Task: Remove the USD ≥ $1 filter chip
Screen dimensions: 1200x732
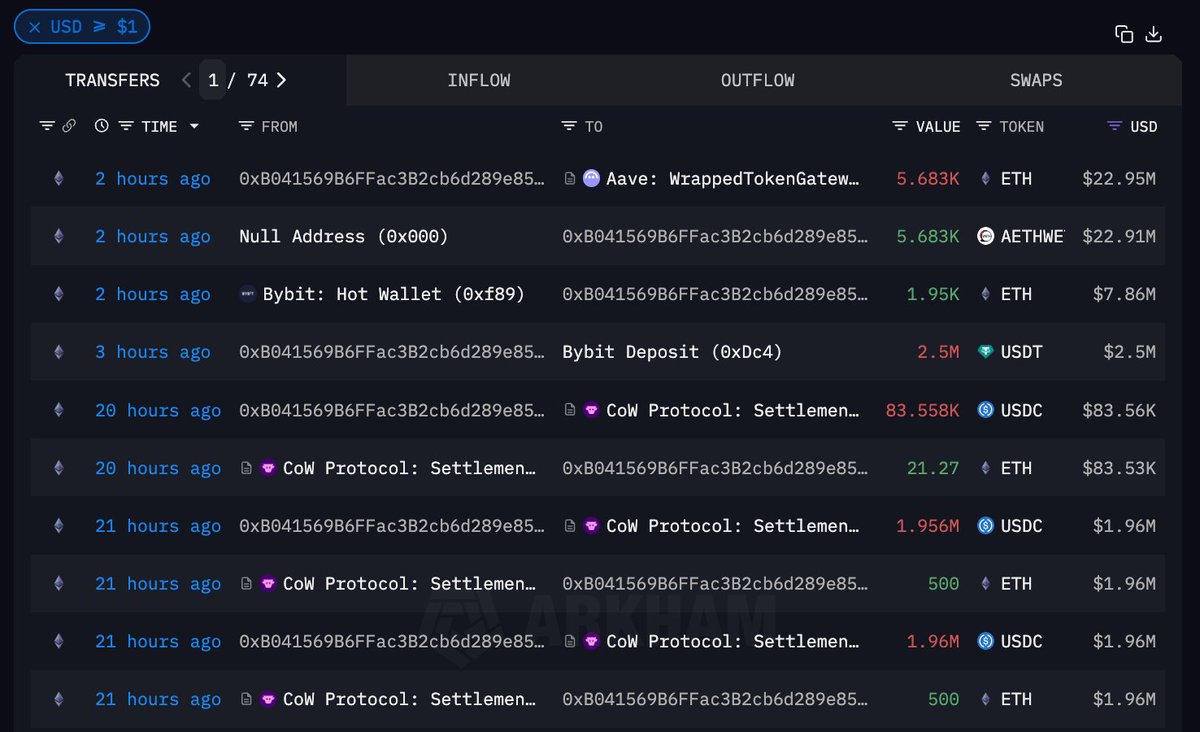Action: [x=35, y=27]
